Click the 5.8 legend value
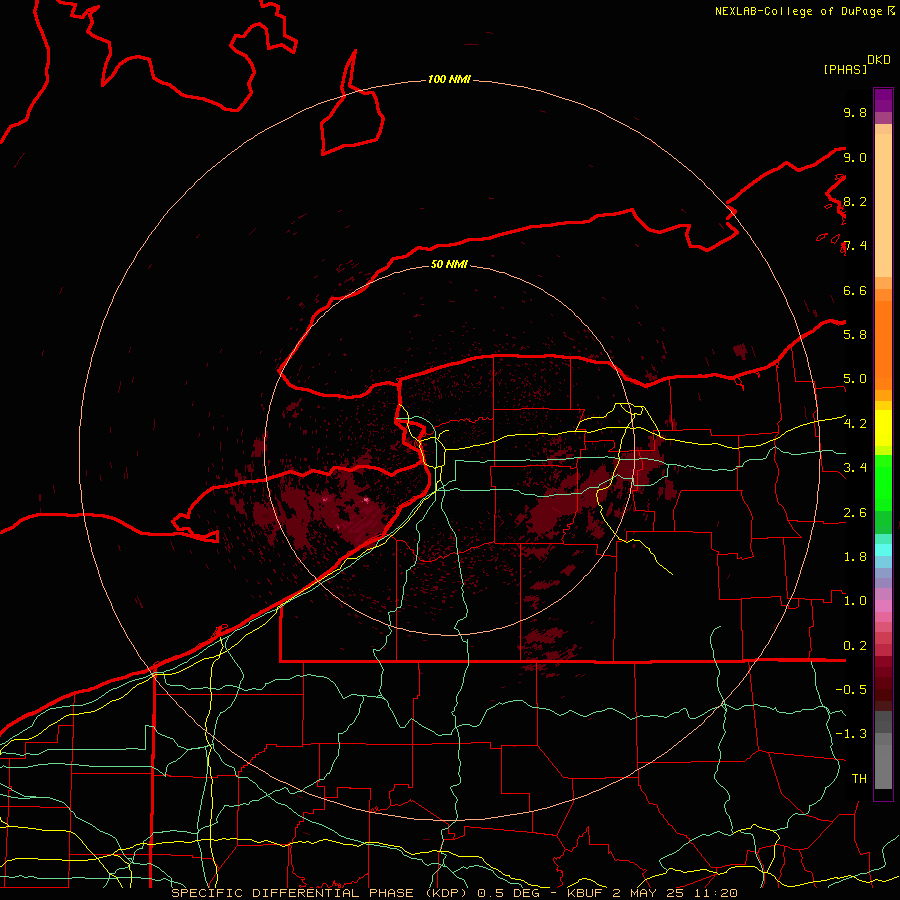The height and width of the screenshot is (900, 900). [855, 335]
